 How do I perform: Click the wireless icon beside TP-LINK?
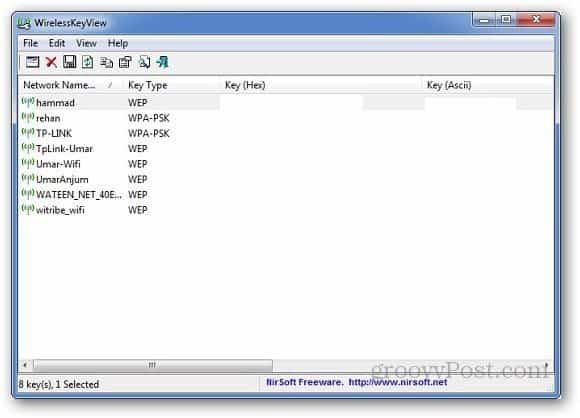[x=28, y=132]
